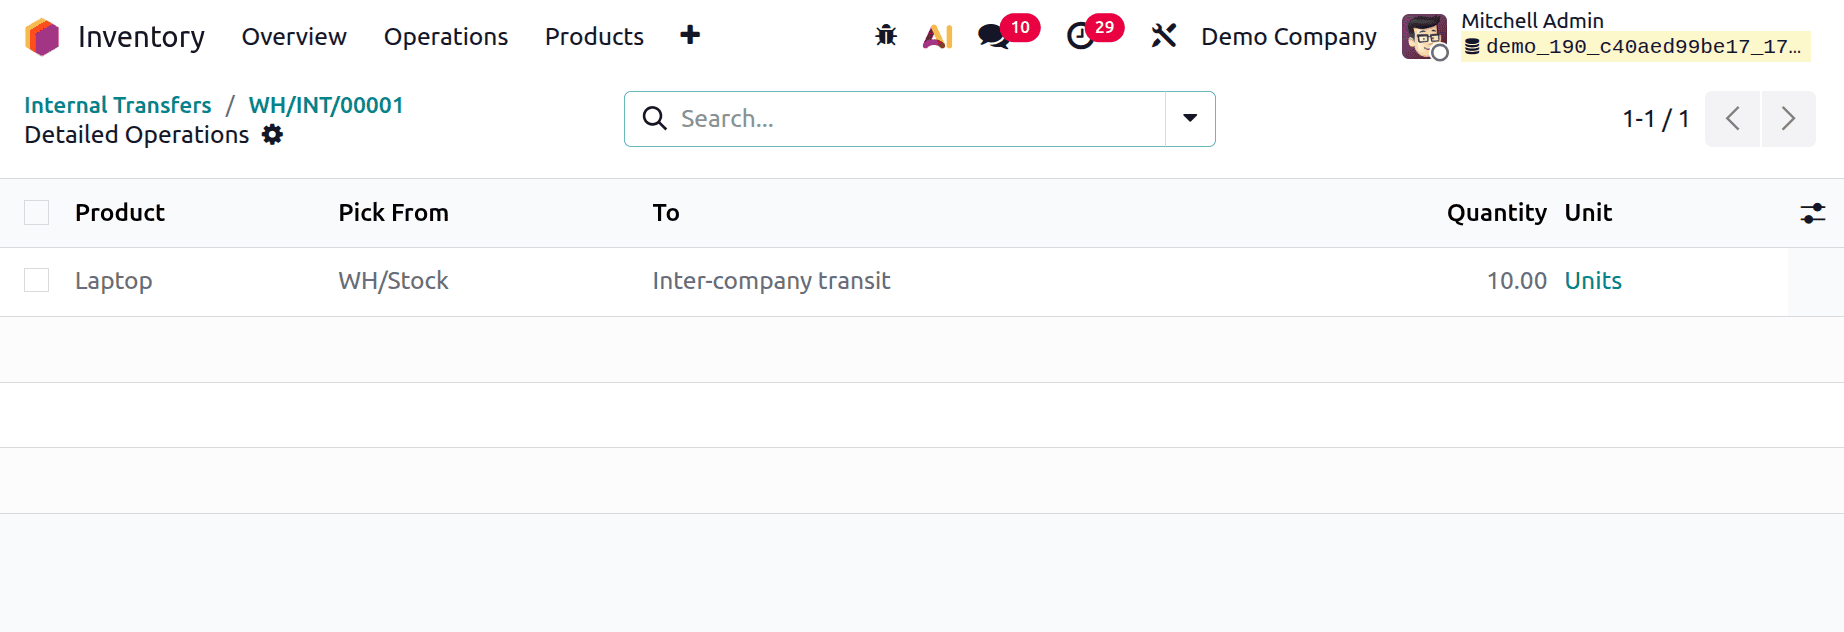Open the Demo Company switcher
The width and height of the screenshot is (1844, 632).
tap(1288, 37)
